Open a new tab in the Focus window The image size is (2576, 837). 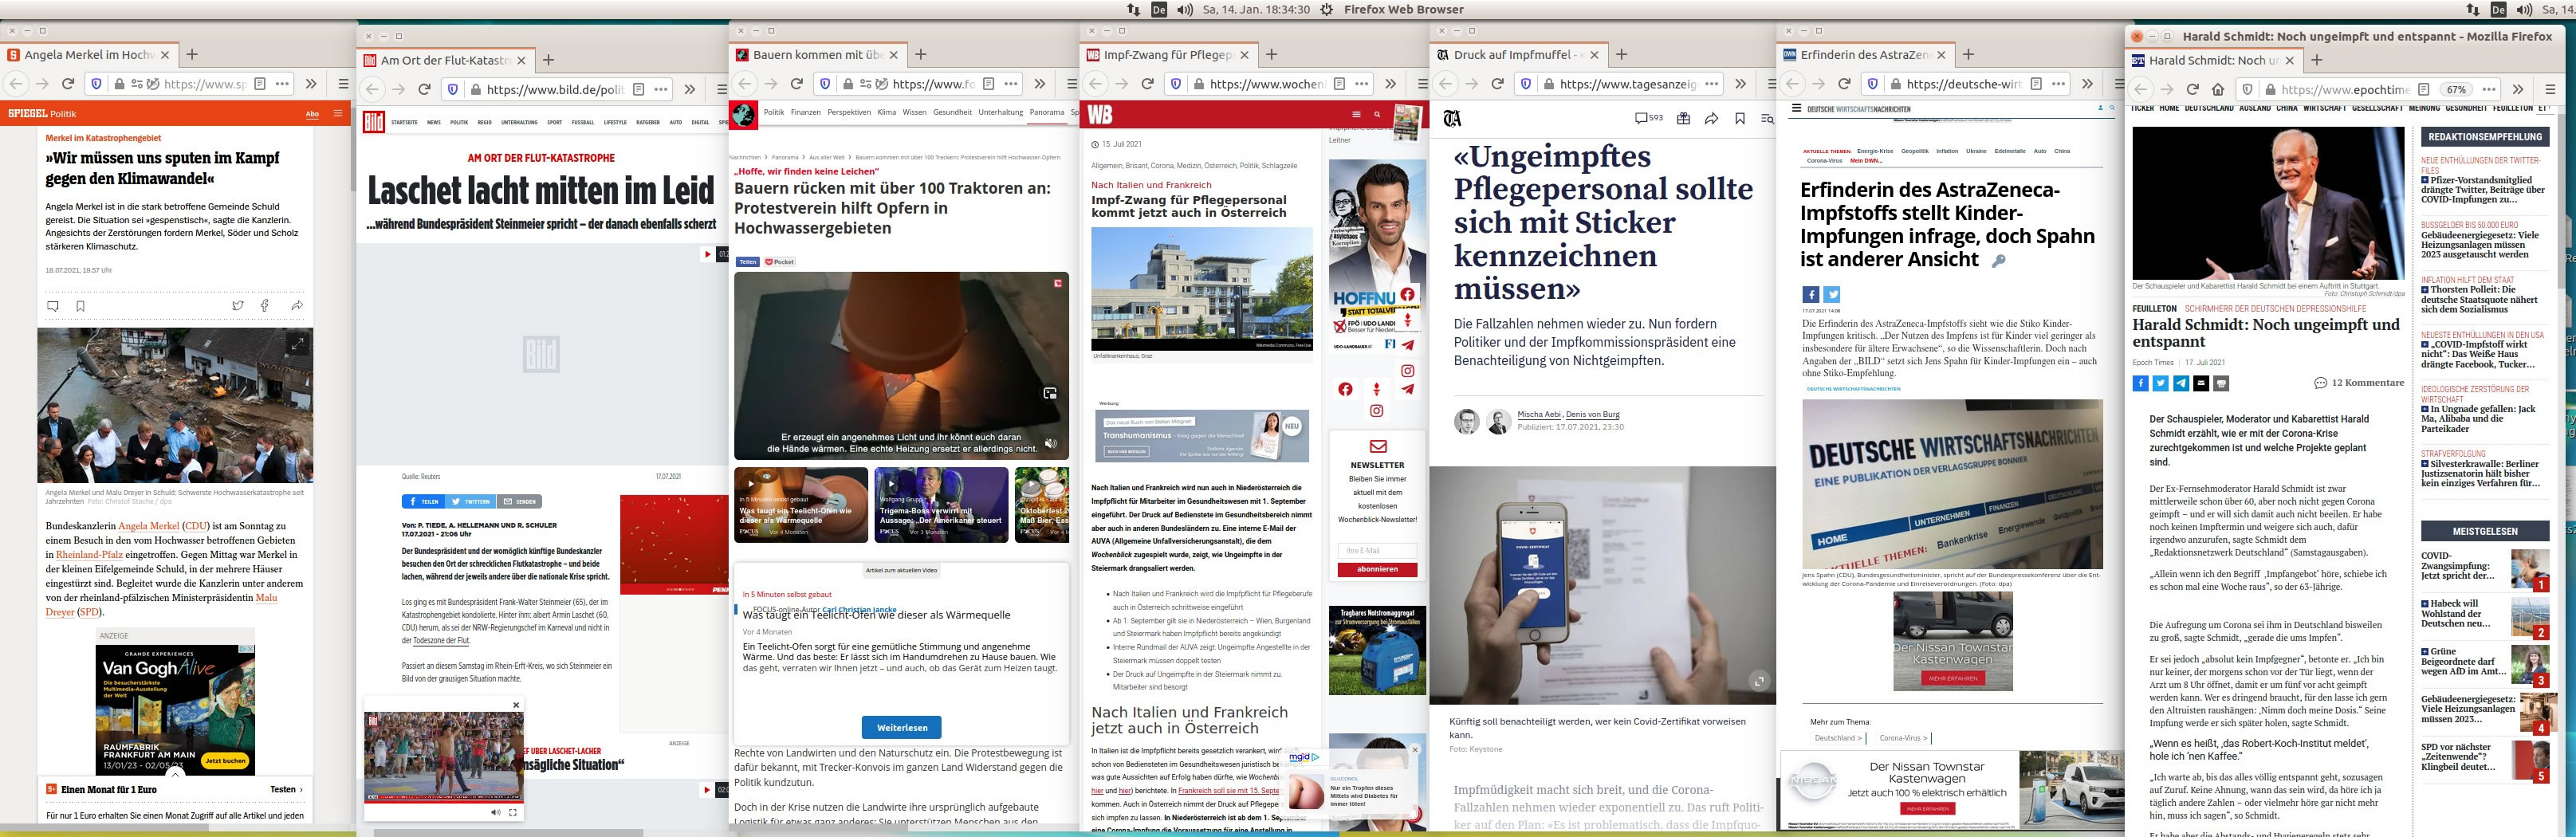pos(921,55)
